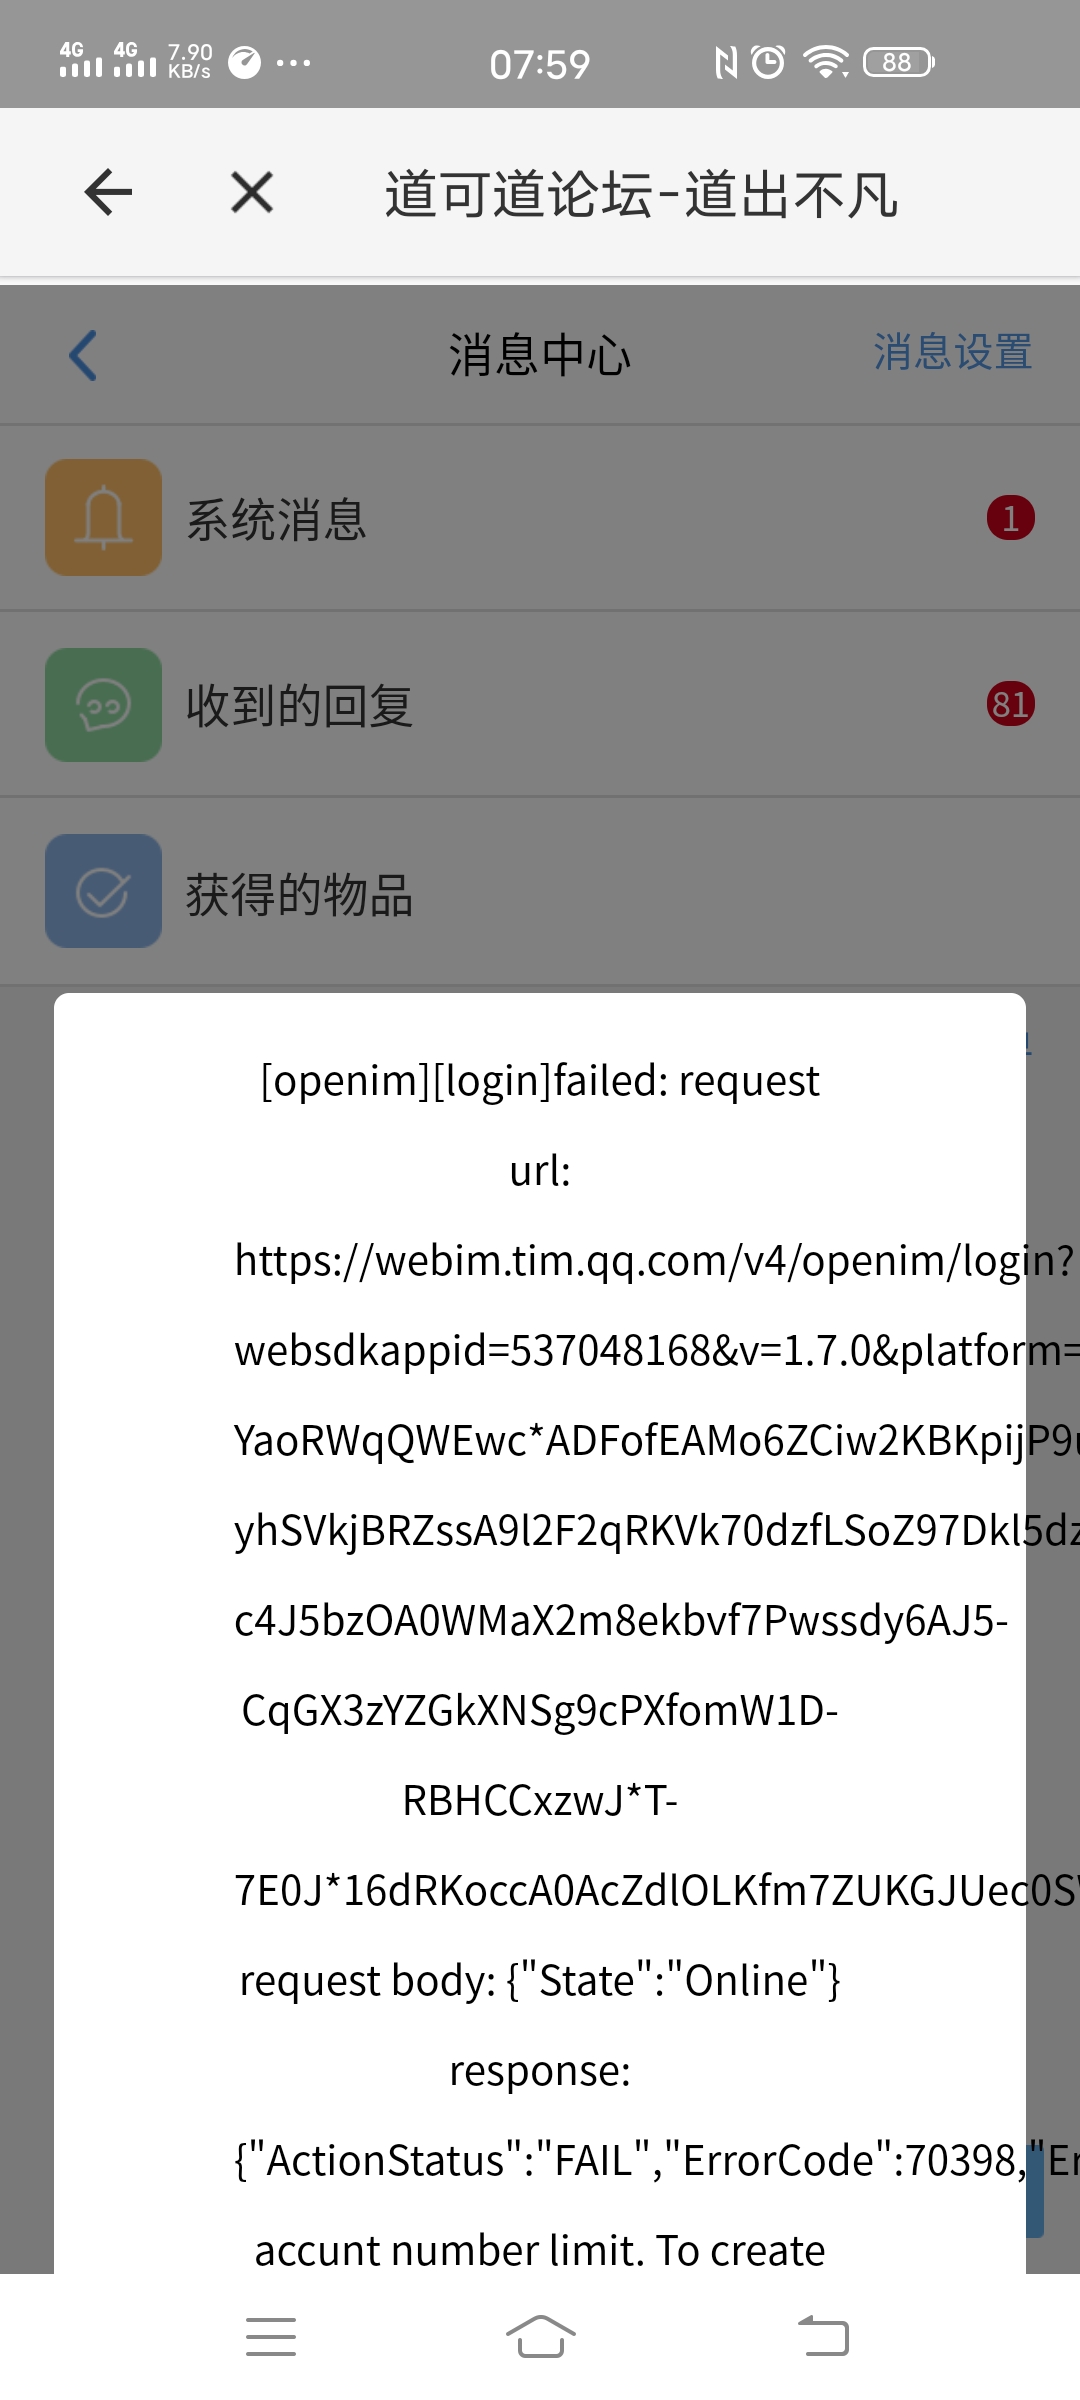The height and width of the screenshot is (2400, 1080).
Task: Tap the browser back arrow
Action: [108, 192]
